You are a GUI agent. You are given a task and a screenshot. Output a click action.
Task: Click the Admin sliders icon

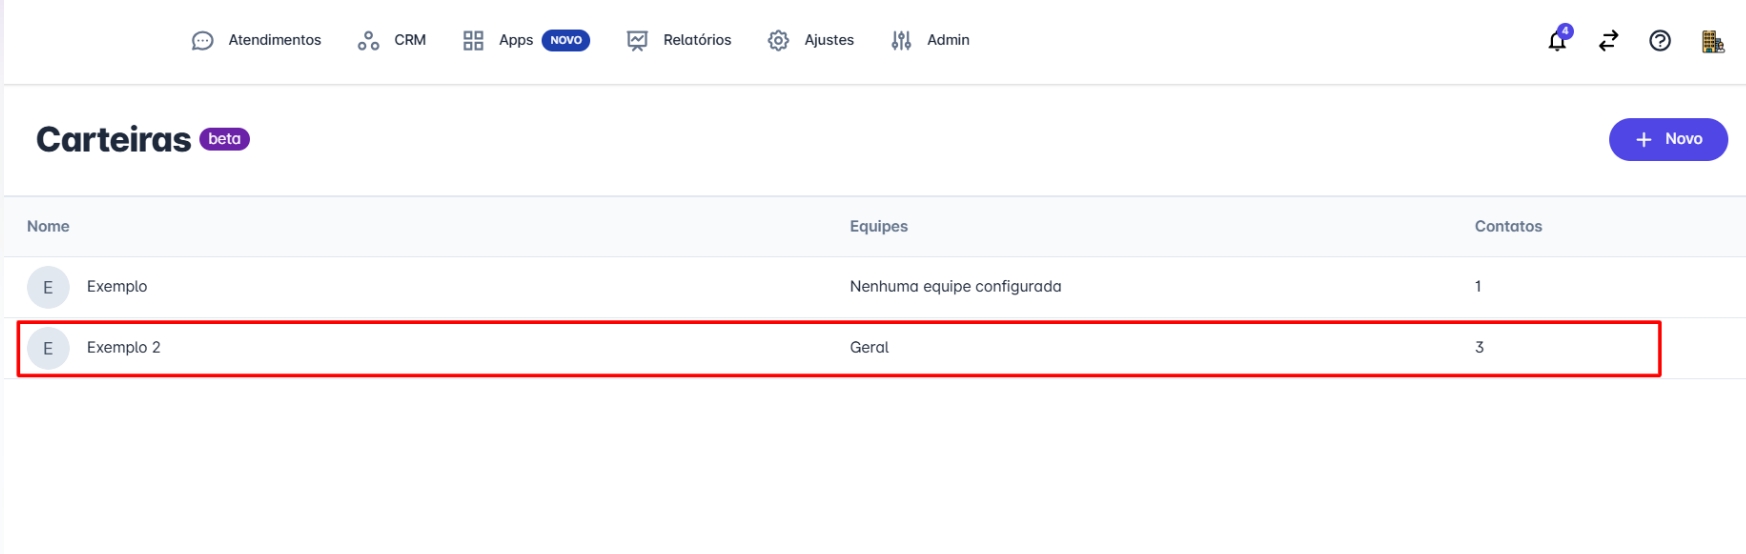[901, 41]
